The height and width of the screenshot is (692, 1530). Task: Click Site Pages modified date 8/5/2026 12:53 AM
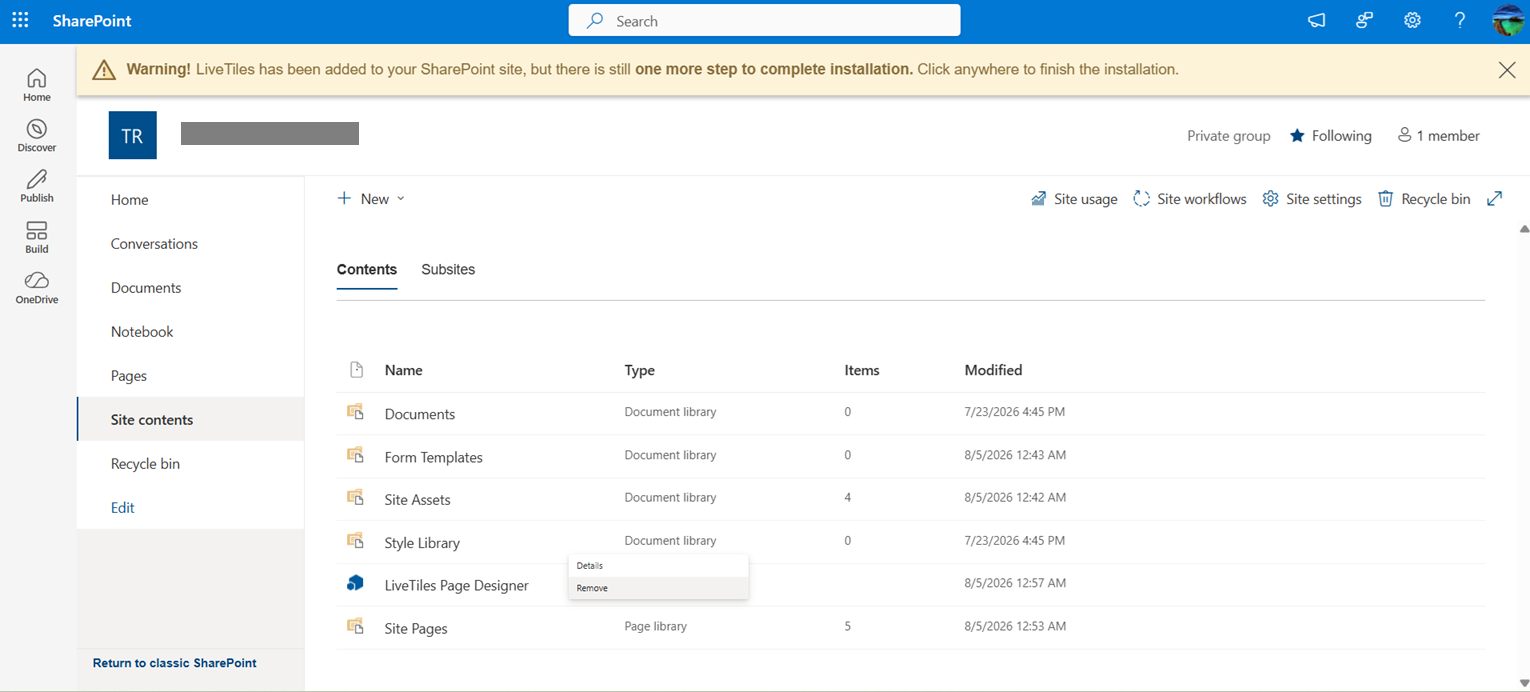pyautogui.click(x=1015, y=627)
